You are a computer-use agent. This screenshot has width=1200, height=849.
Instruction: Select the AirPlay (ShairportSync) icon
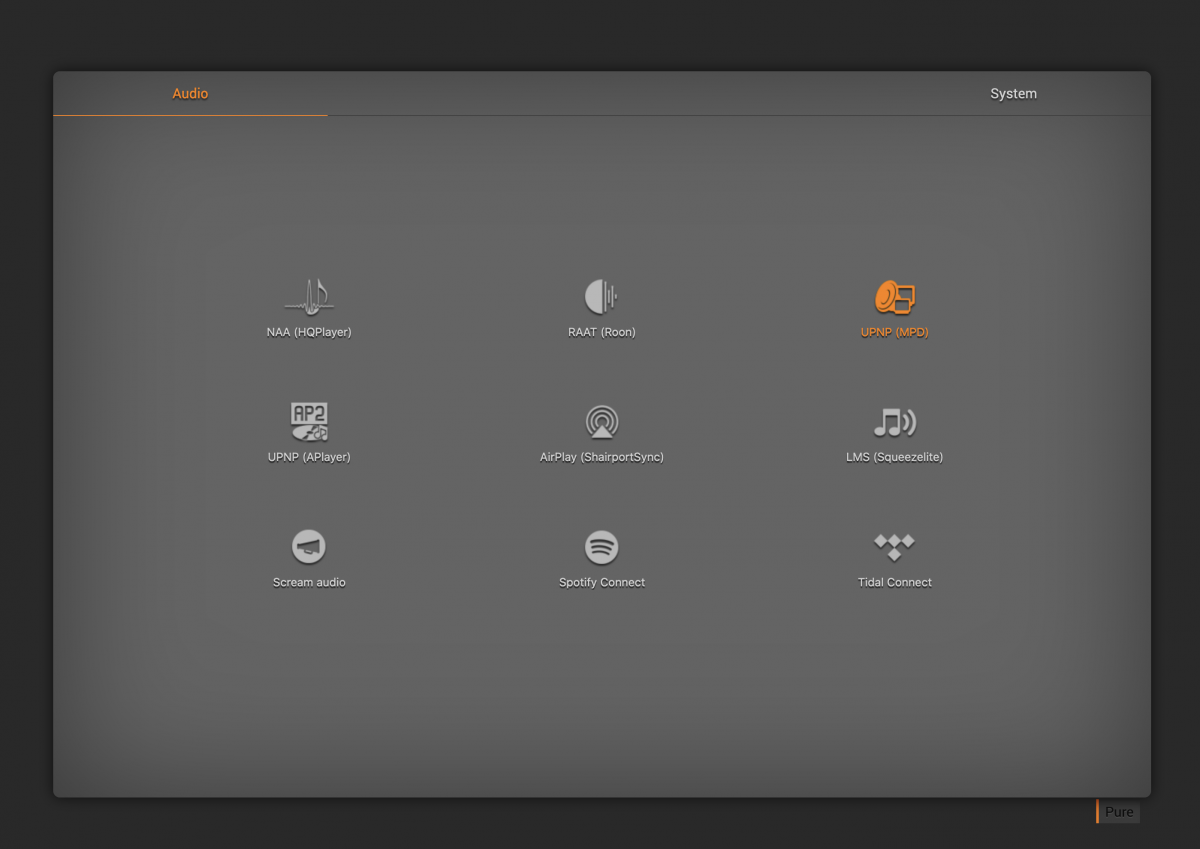click(602, 422)
